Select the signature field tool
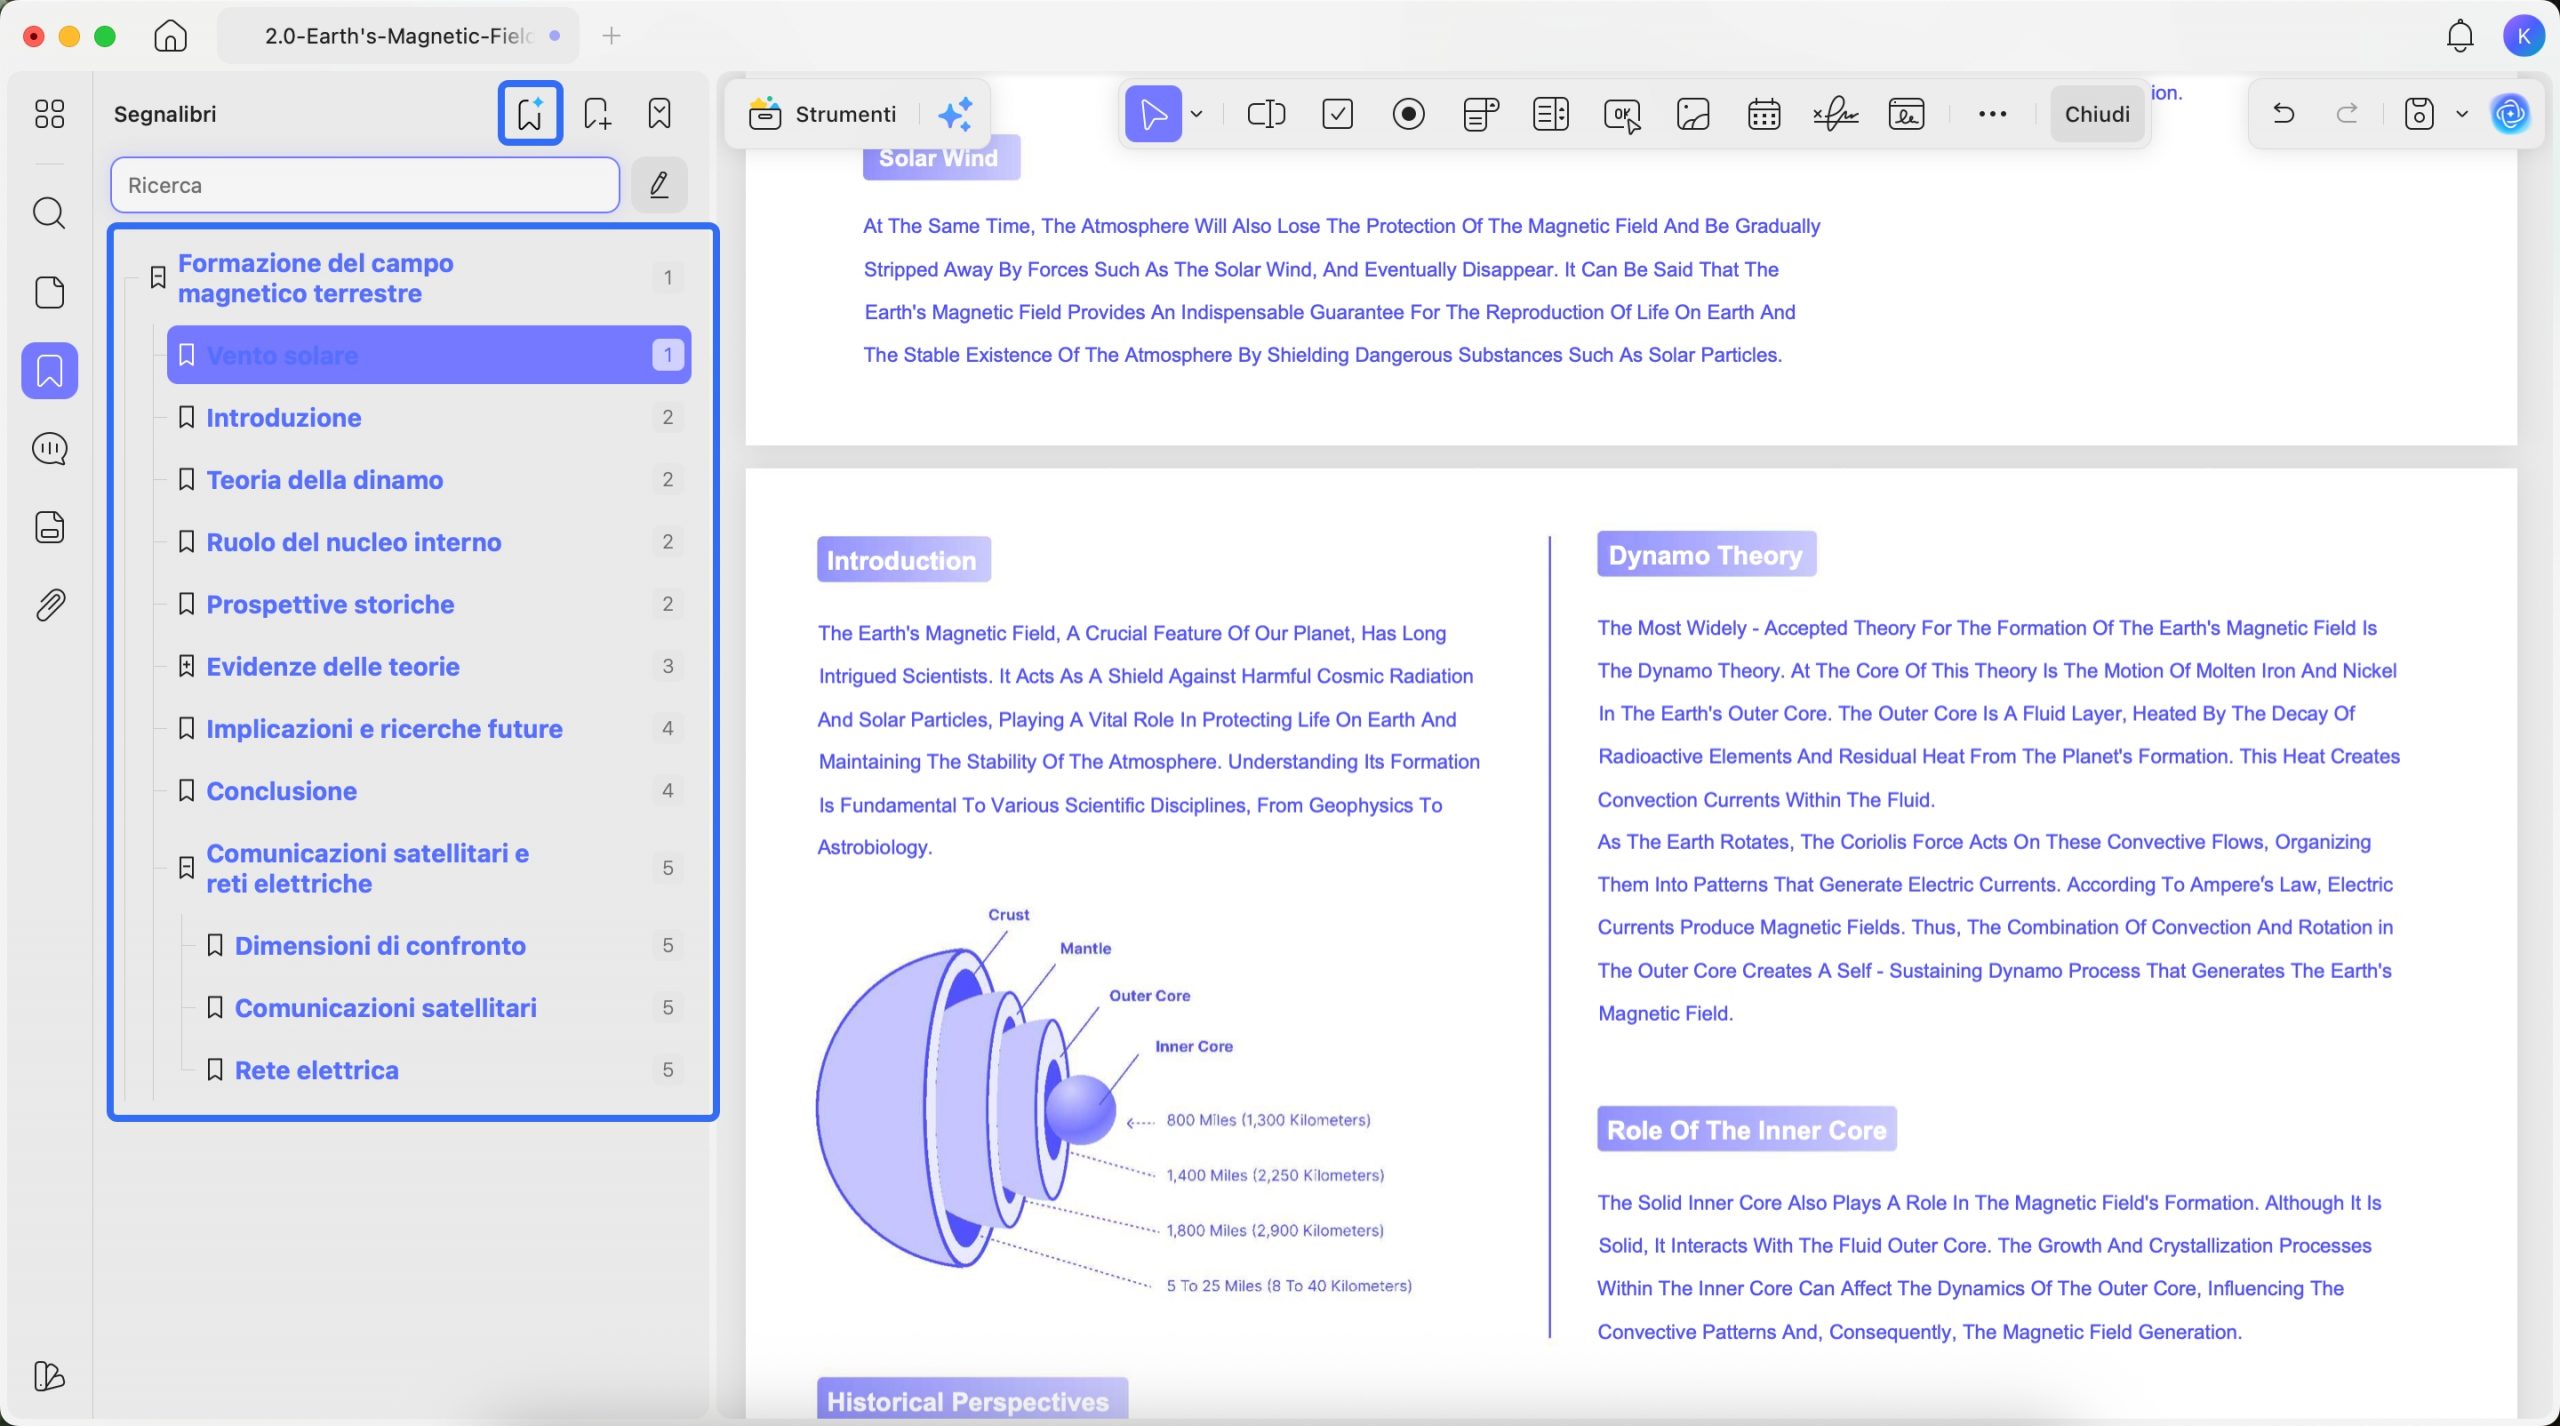This screenshot has height=1426, width=2560. pos(1835,114)
